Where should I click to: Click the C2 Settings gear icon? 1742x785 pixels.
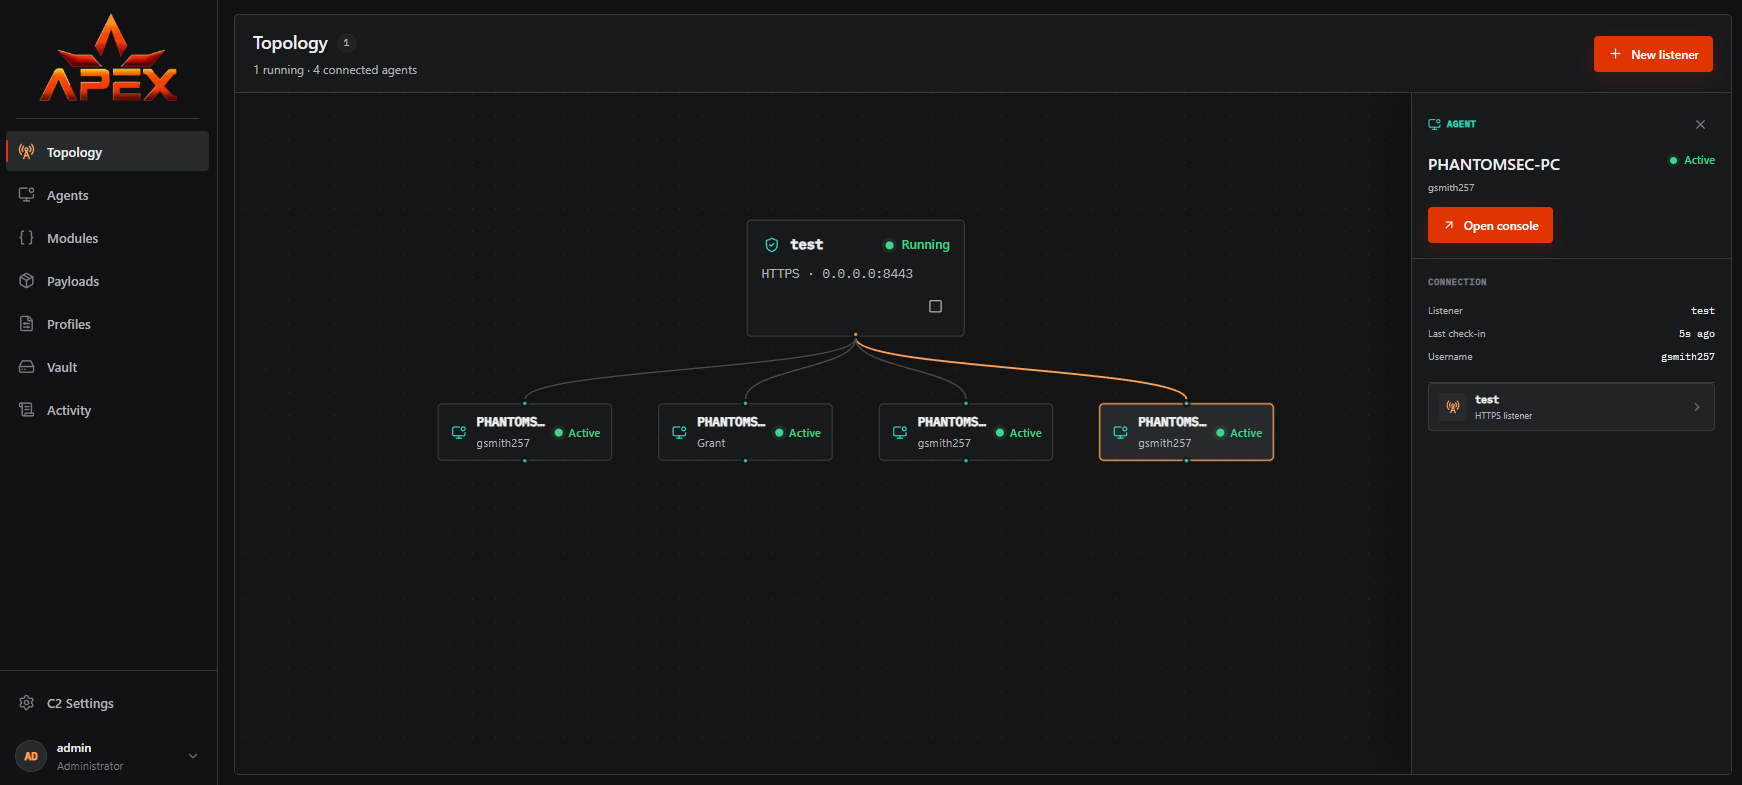[27, 703]
